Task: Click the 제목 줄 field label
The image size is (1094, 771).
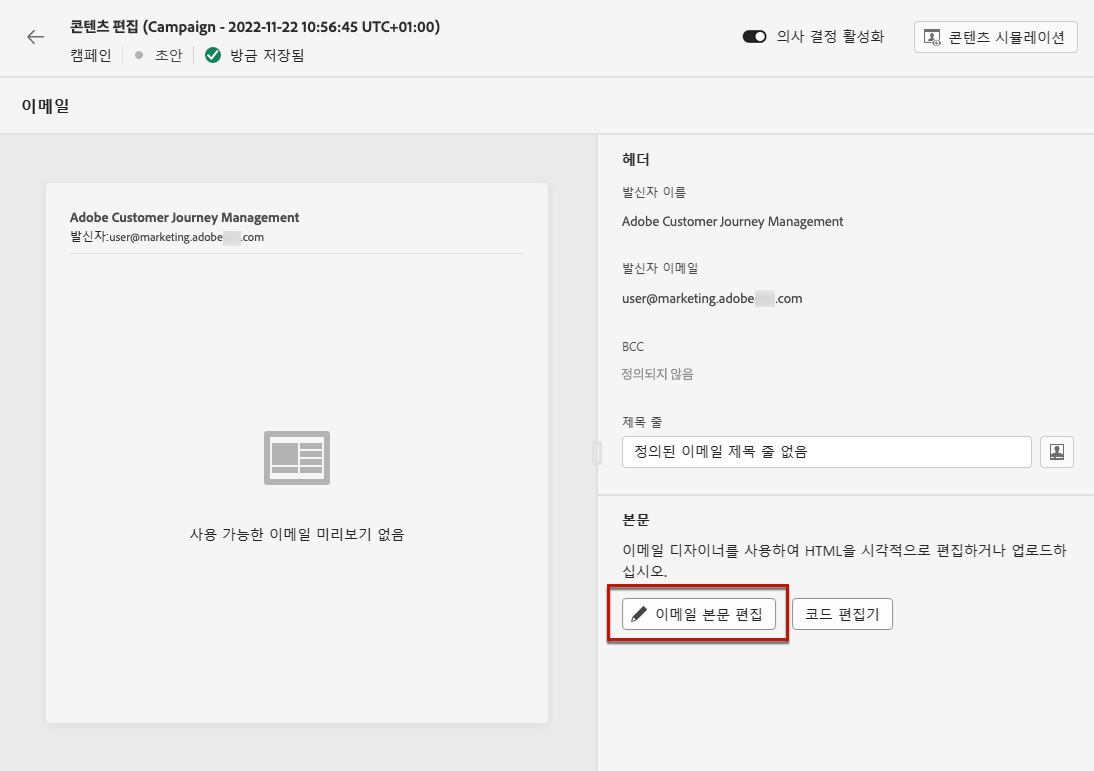Action: pos(642,422)
